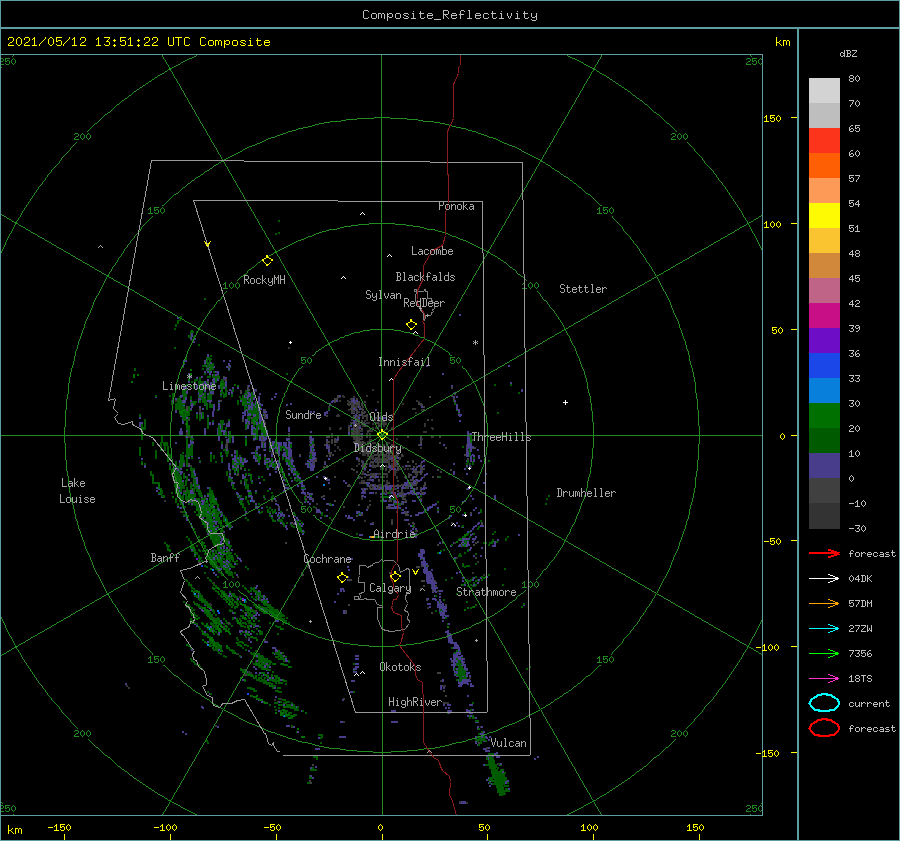This screenshot has width=900, height=841.
Task: Pick the red swatch below 65 dBZ
Action: click(x=824, y=140)
